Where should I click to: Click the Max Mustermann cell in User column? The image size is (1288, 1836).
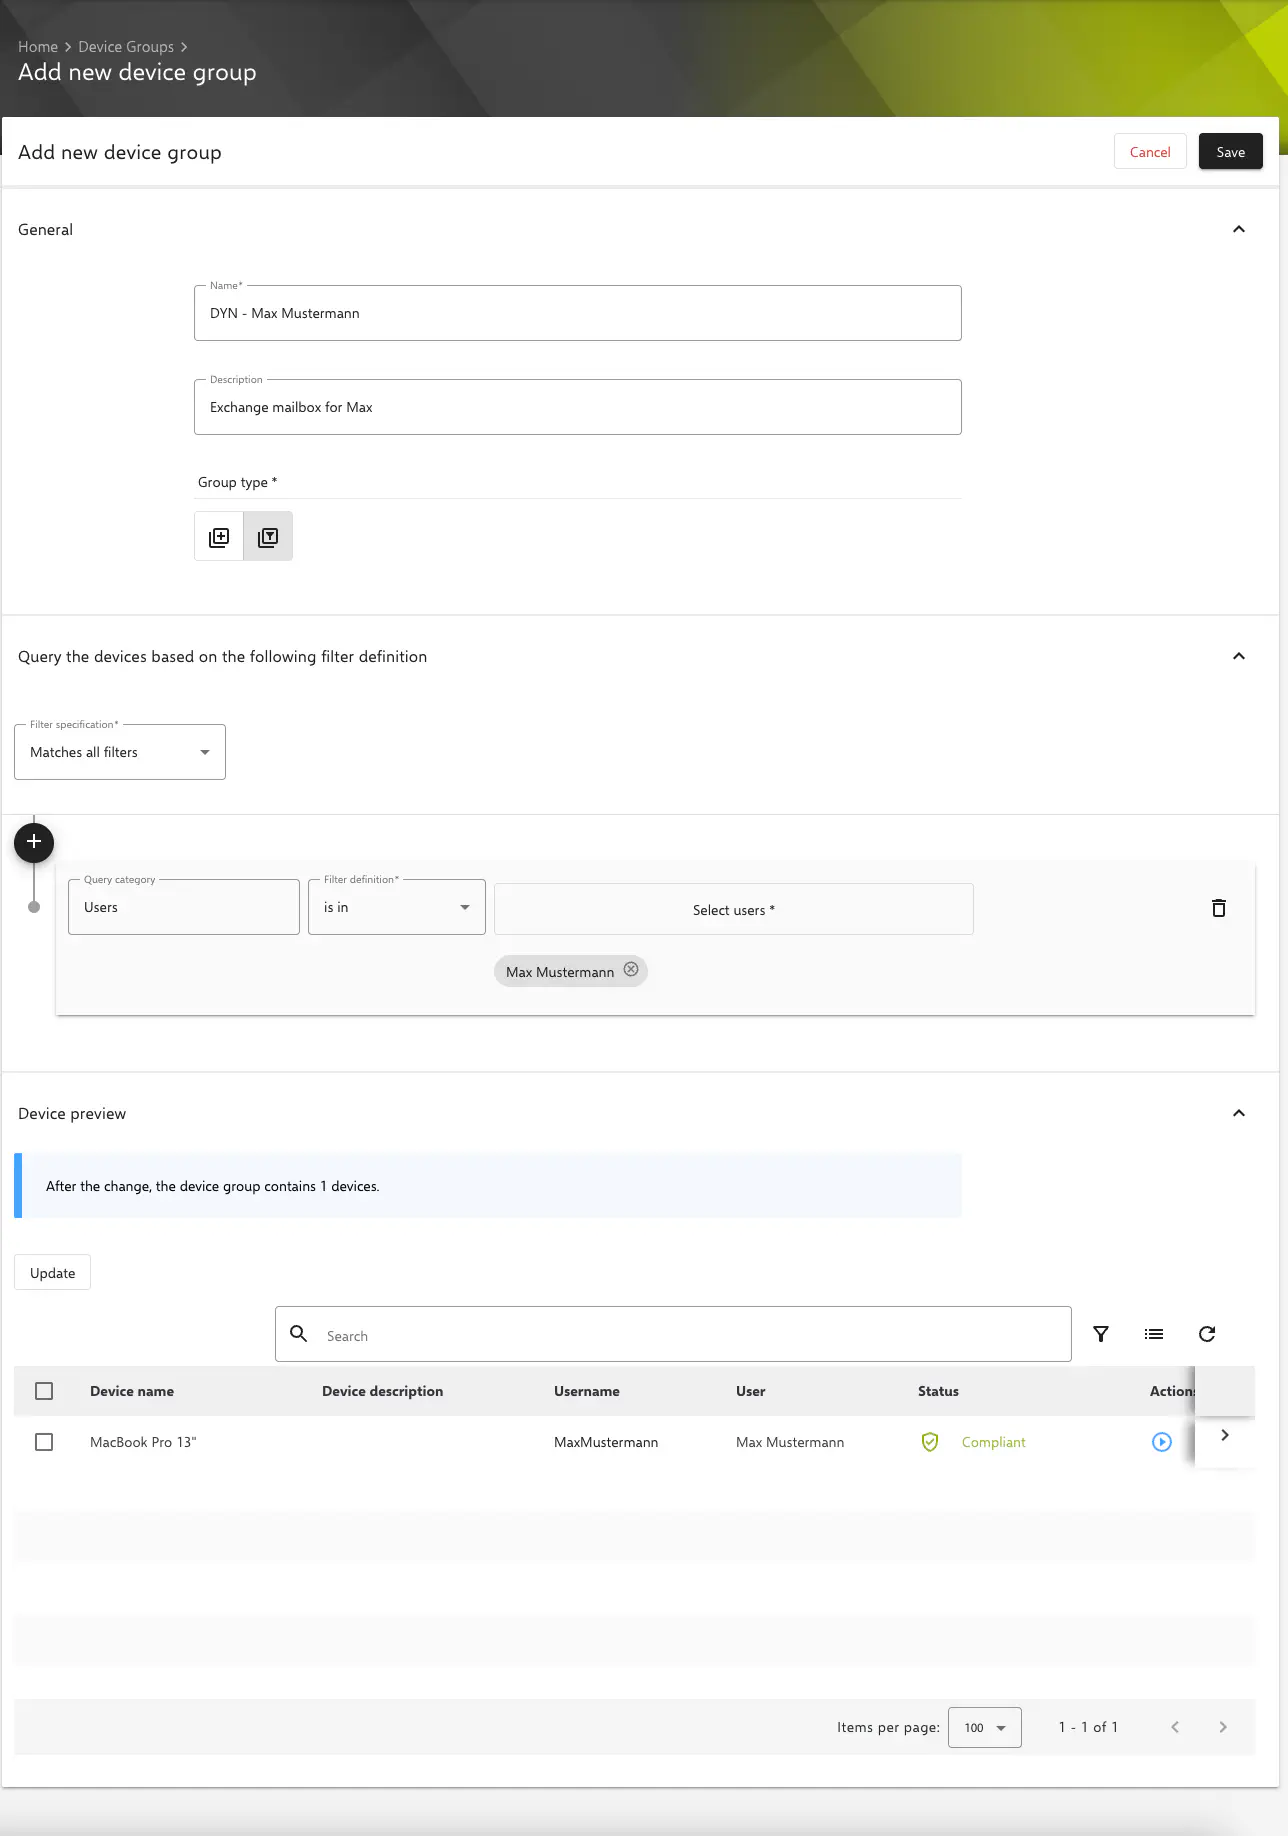click(x=790, y=1442)
